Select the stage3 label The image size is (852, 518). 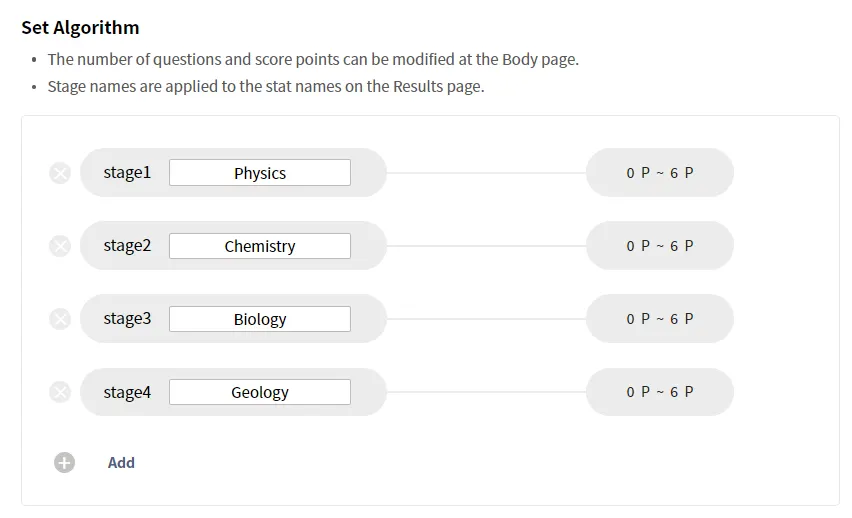[127, 319]
